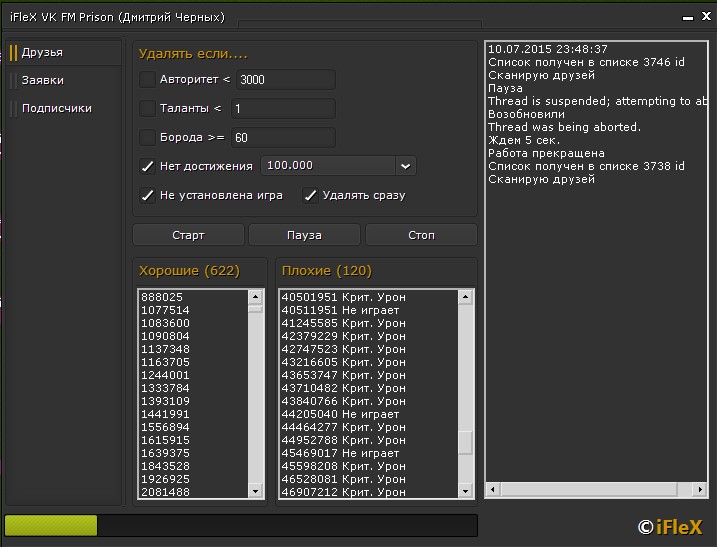Pause scanning with the Пауза button
Viewport: 717px width, 547px height.
pyautogui.click(x=305, y=235)
